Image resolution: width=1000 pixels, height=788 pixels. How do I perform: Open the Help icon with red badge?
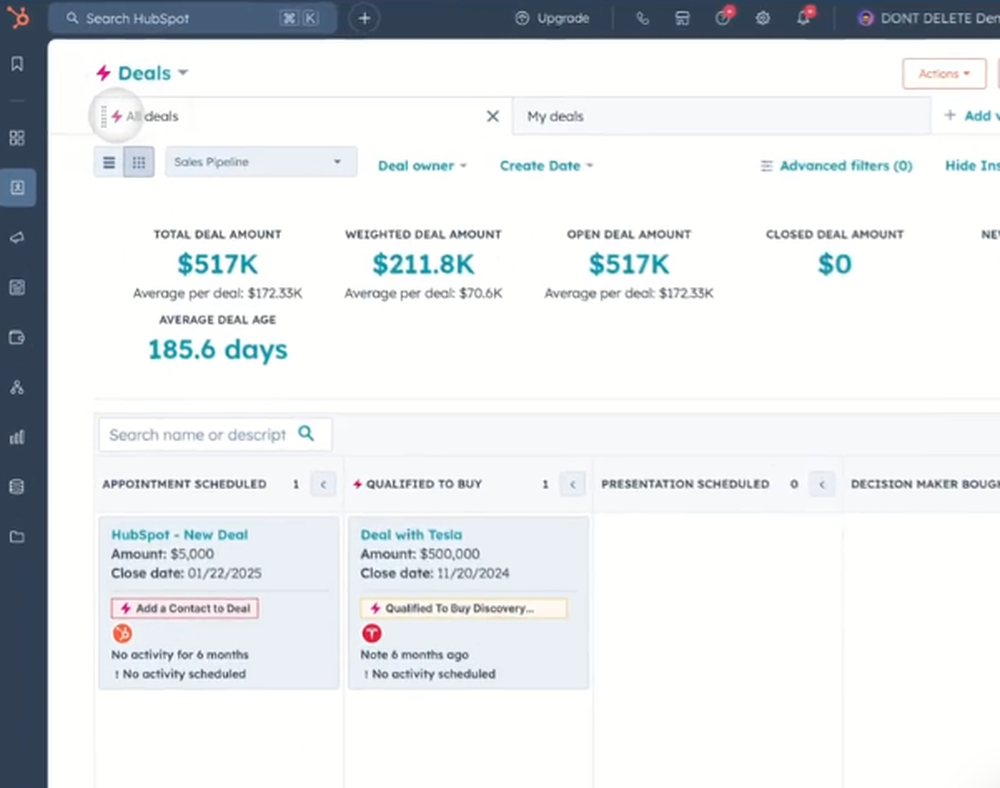tap(723, 17)
